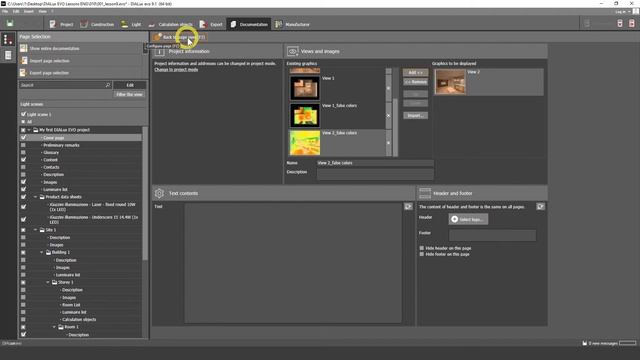Toggle the Content checkbox

pos(23,160)
